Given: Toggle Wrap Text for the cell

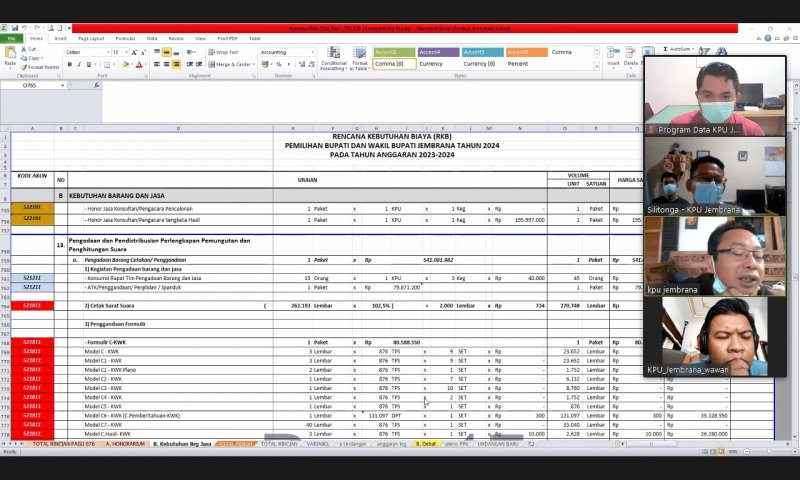Looking at the screenshot, I should tap(224, 52).
